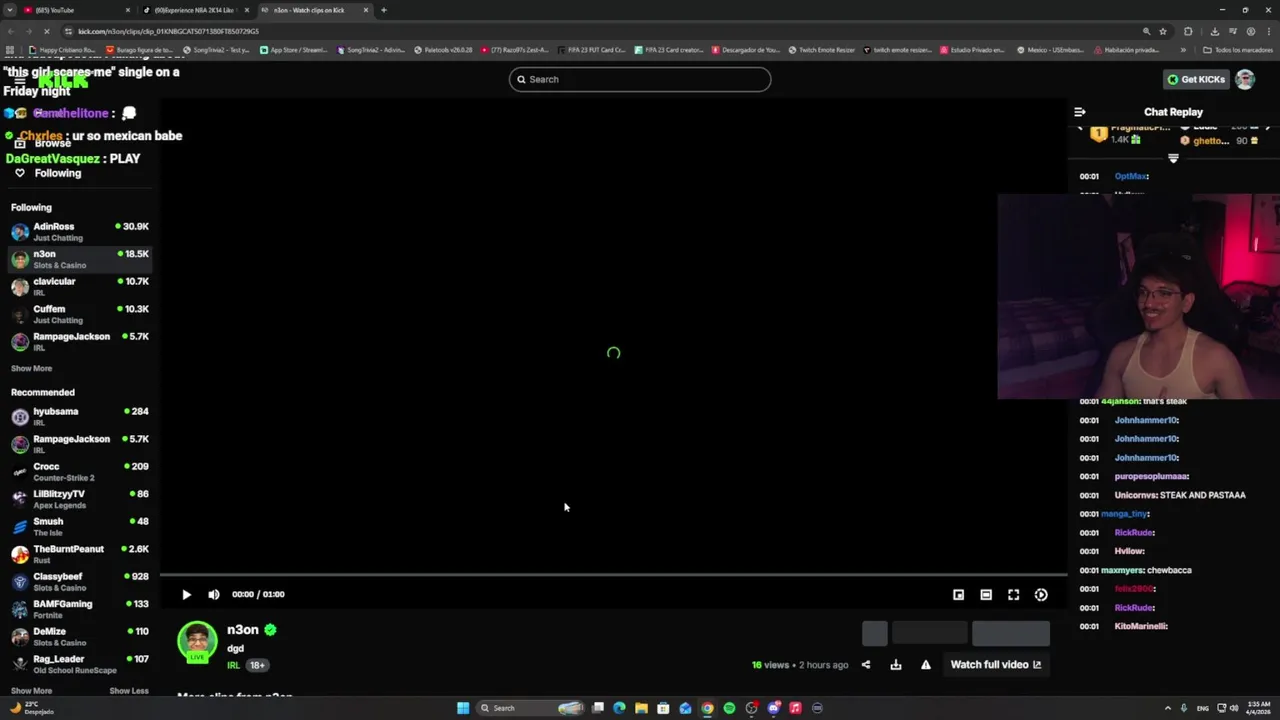Open playback speed settings icon

click(x=1041, y=594)
